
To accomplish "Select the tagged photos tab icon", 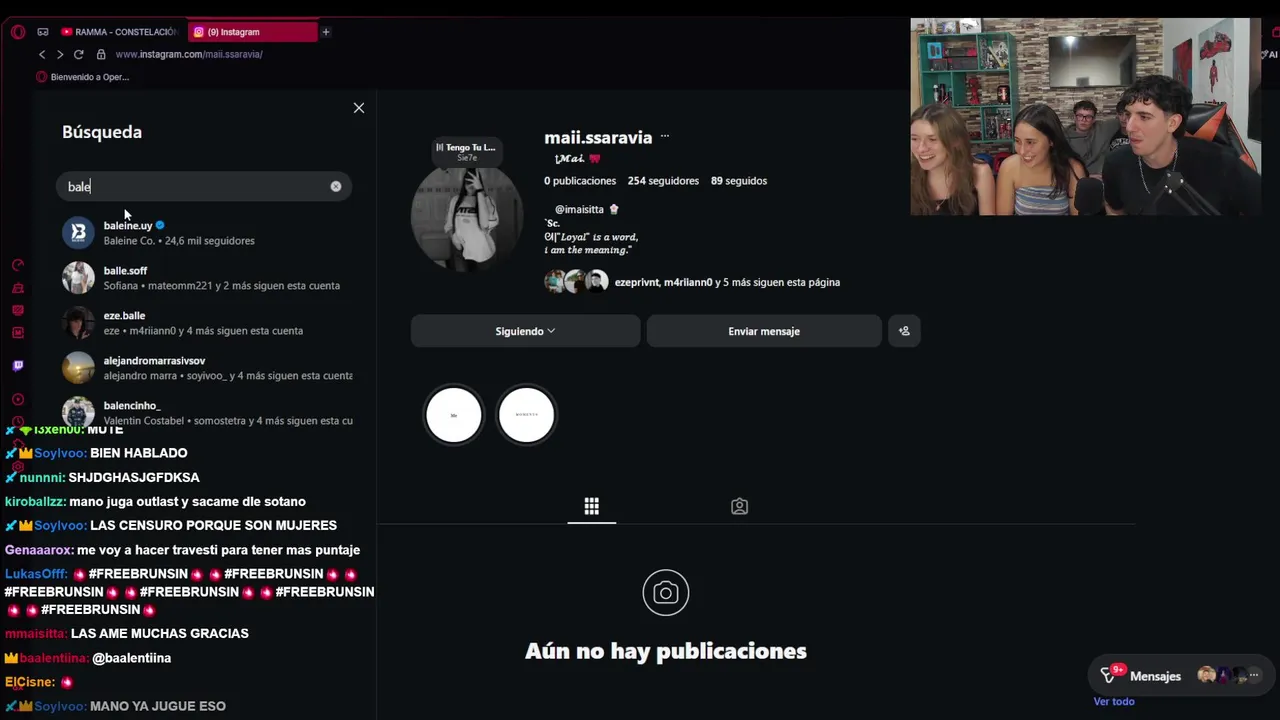I will click(x=739, y=506).
